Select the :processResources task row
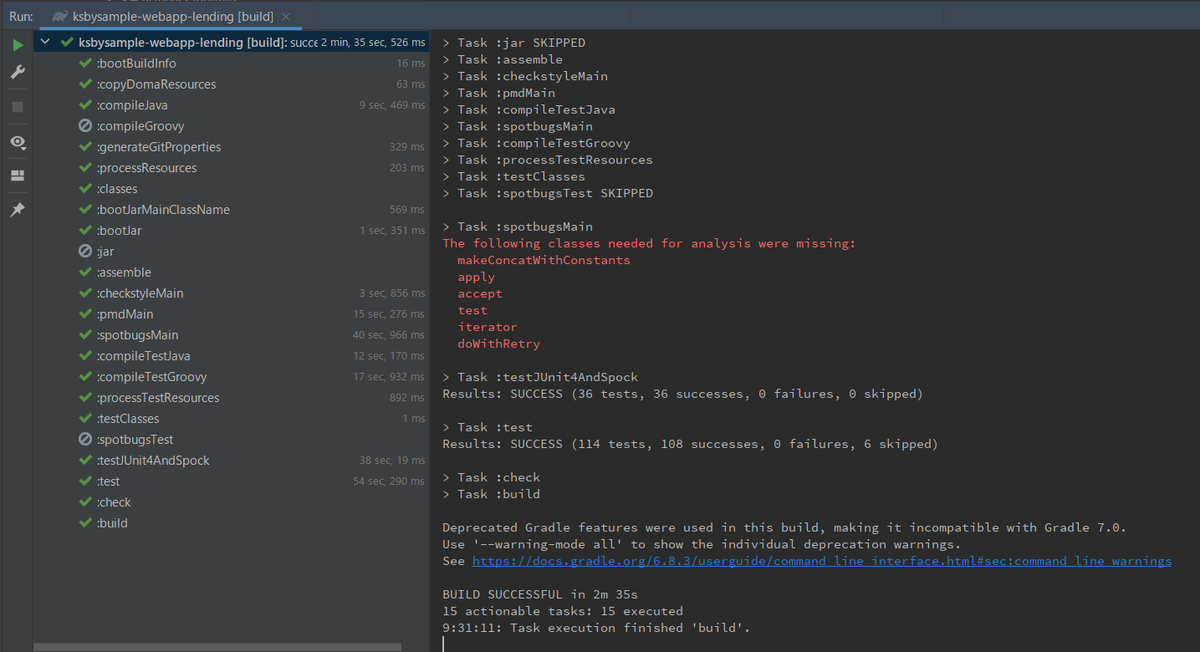Viewport: 1200px width, 652px height. tap(231, 168)
